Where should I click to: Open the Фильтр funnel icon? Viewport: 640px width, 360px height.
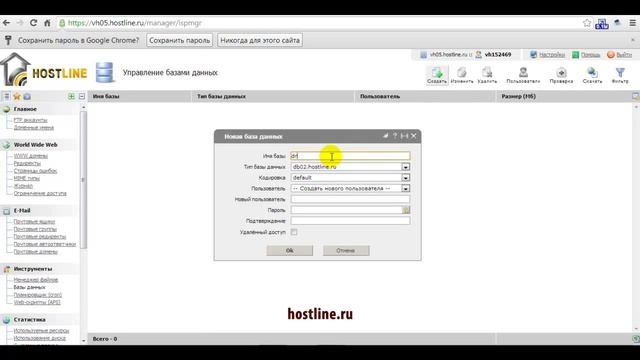tap(620, 76)
